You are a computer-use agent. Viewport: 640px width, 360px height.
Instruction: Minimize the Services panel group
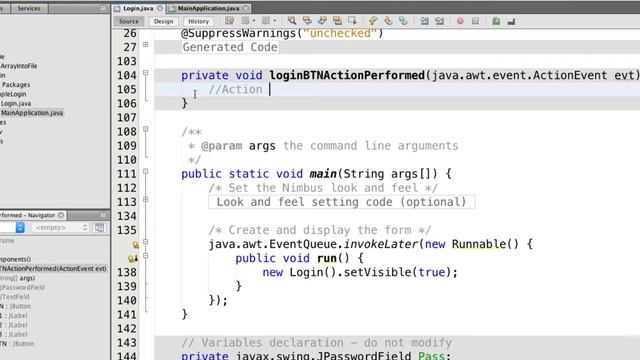click(102, 8)
